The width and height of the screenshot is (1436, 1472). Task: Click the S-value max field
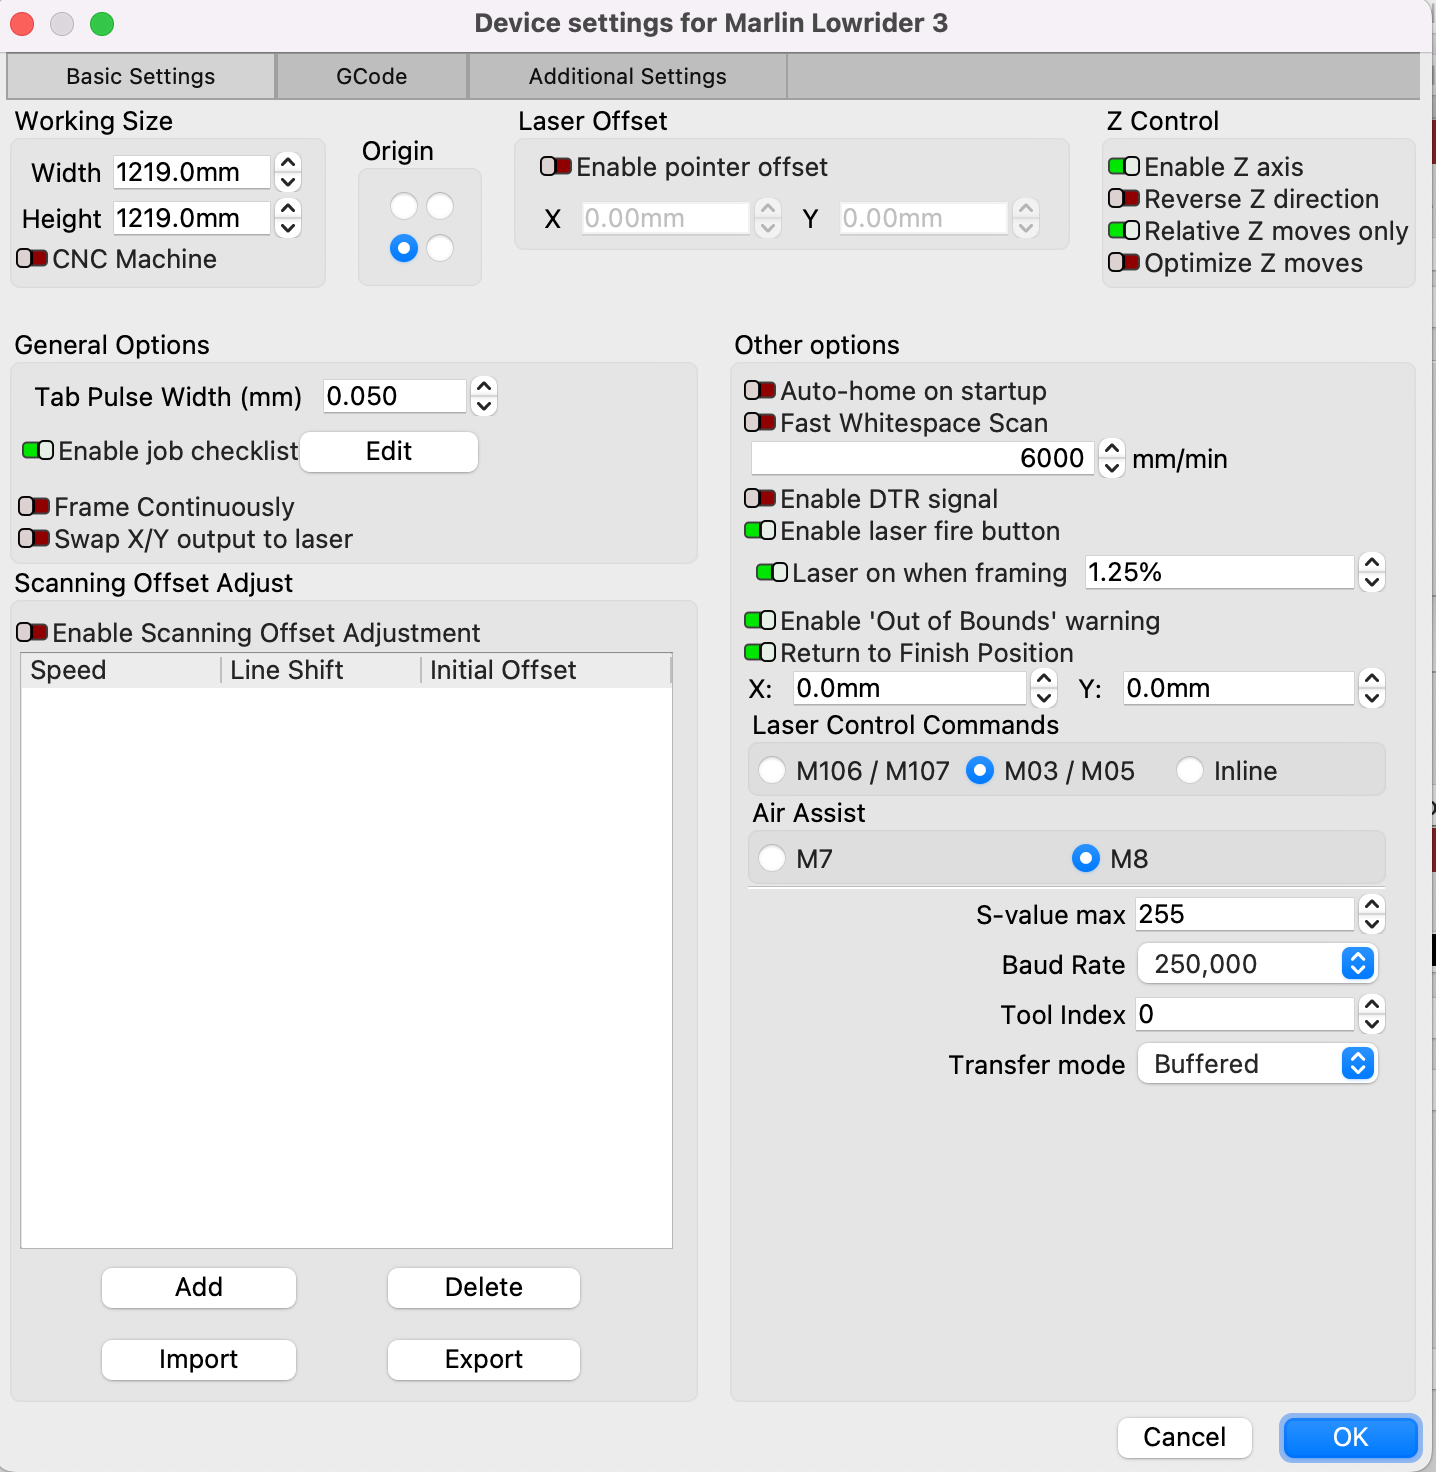pyautogui.click(x=1245, y=914)
